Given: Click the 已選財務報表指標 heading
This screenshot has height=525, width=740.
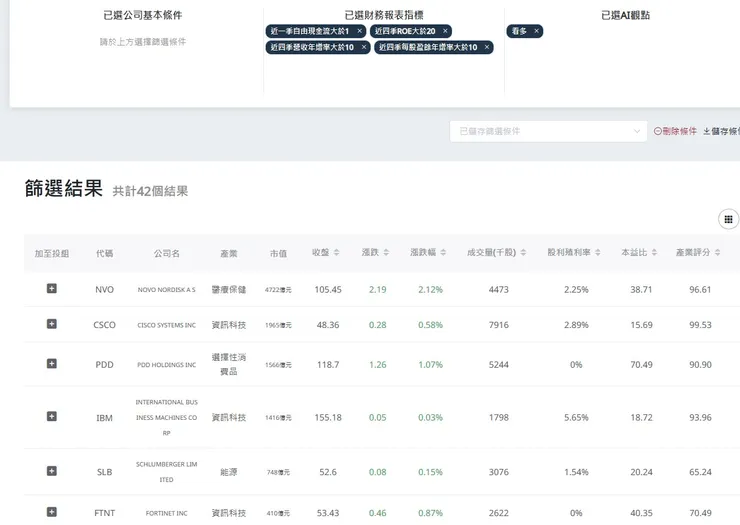Looking at the screenshot, I should click(x=384, y=15).
